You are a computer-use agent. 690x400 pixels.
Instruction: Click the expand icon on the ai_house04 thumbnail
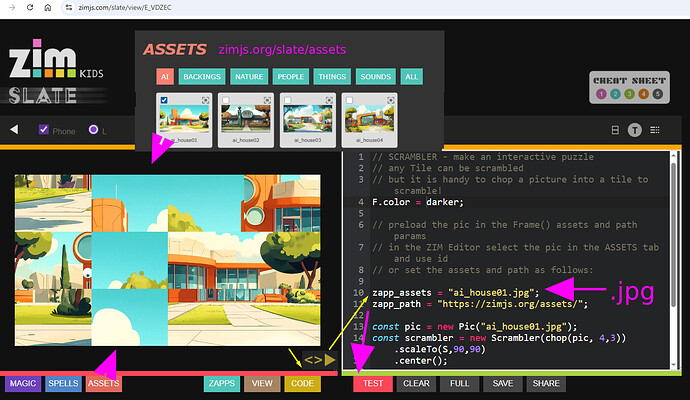click(391, 100)
